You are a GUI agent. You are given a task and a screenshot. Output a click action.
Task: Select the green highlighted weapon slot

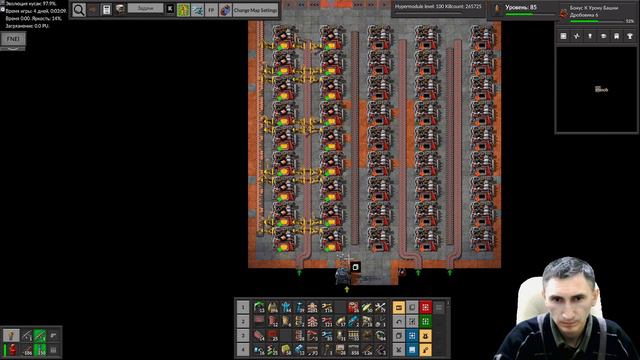(x=40, y=336)
